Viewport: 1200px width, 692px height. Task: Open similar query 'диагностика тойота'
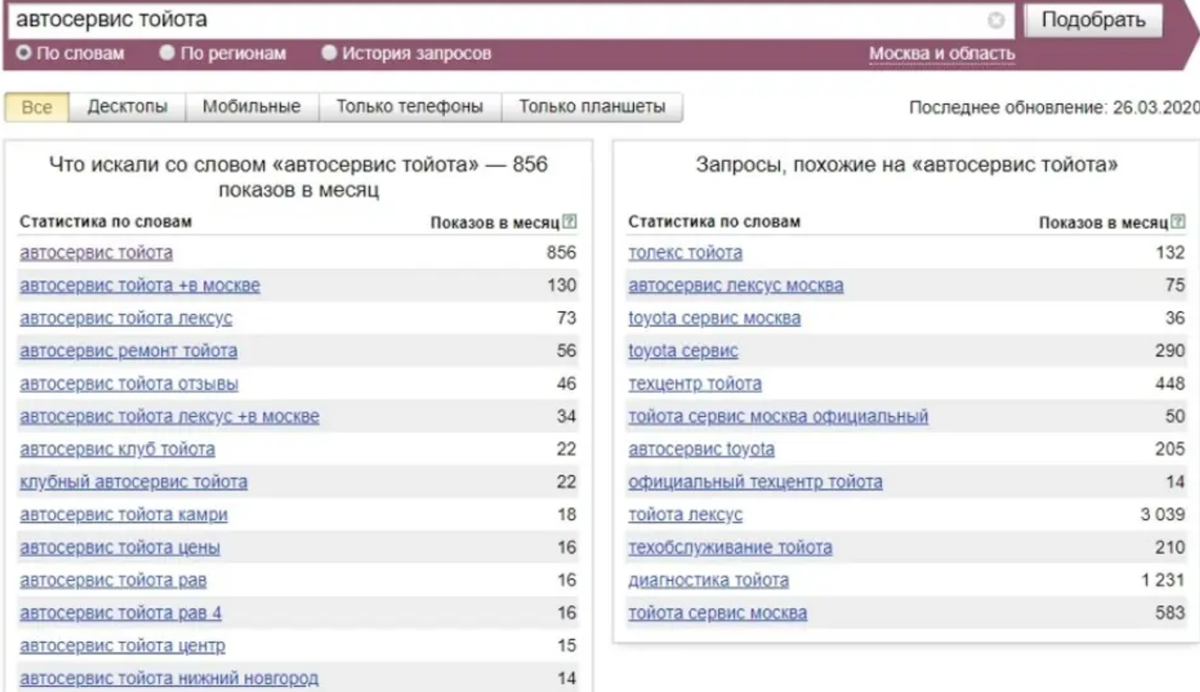(708, 581)
